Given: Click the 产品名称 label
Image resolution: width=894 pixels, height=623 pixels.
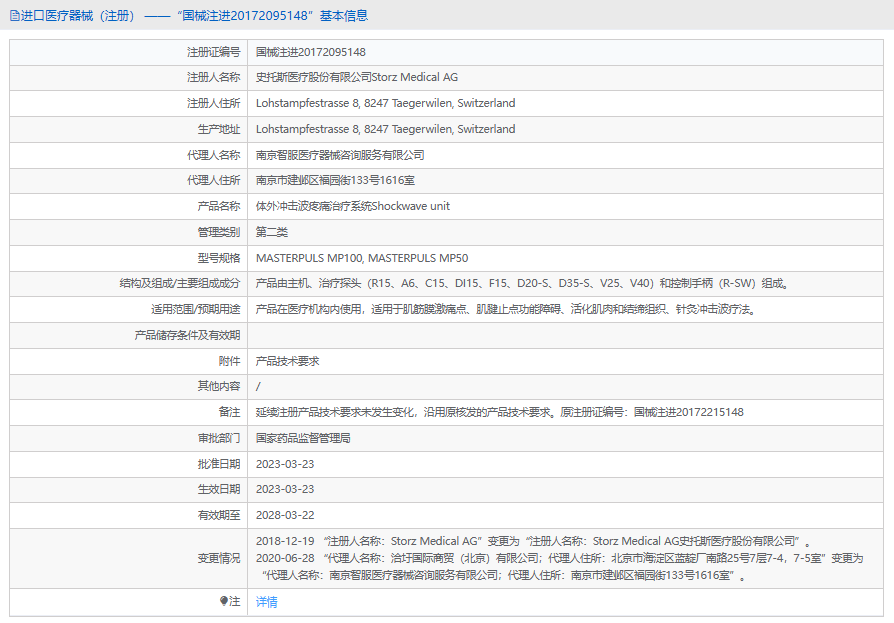Looking at the screenshot, I should coord(219,206).
